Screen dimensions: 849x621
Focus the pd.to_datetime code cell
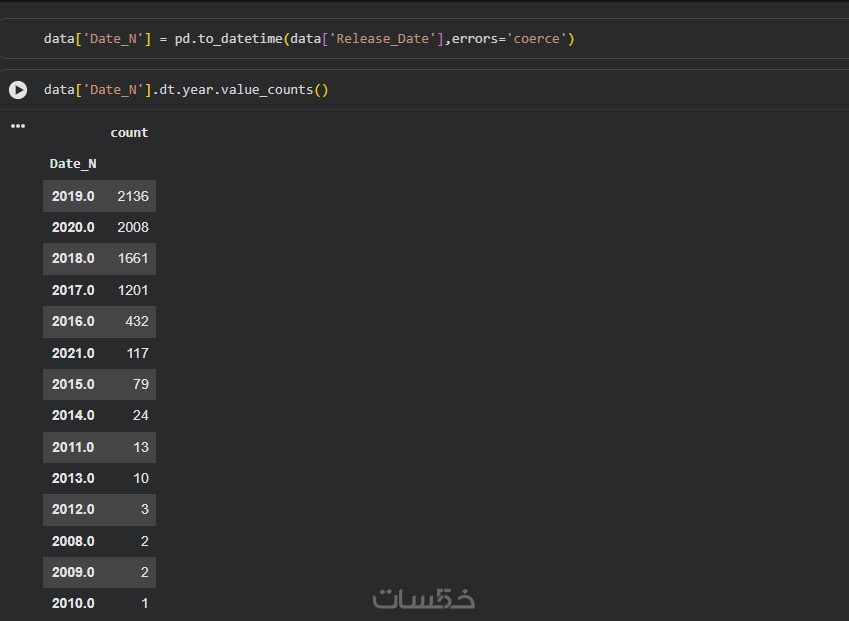[309, 39]
